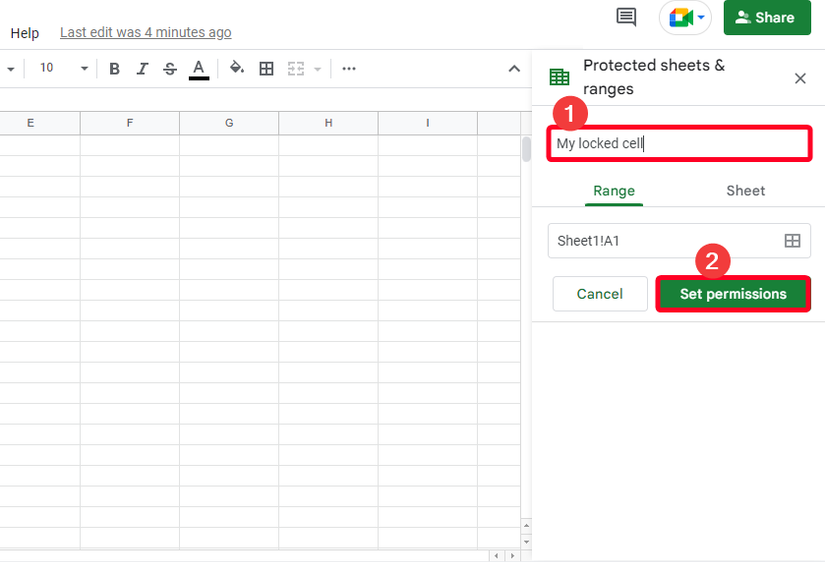Screen dimensions: 825x562
Task: Click the green Share button
Action: [767, 18]
